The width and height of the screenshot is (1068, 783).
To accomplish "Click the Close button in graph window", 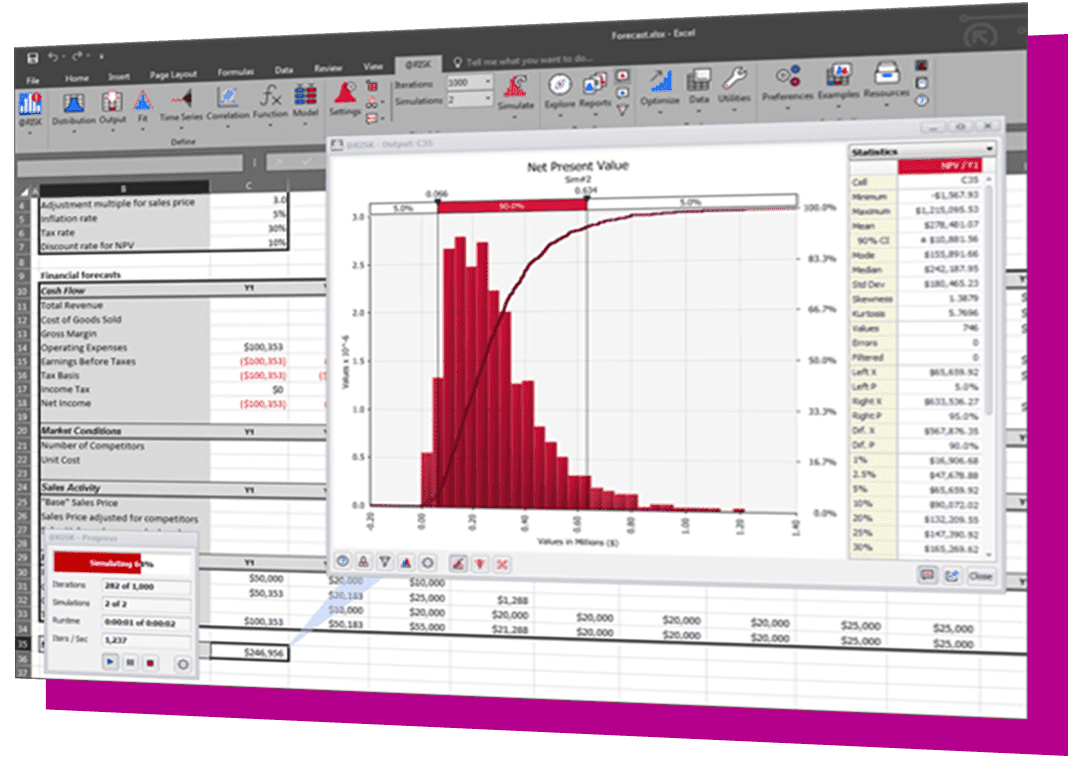I will point(980,576).
